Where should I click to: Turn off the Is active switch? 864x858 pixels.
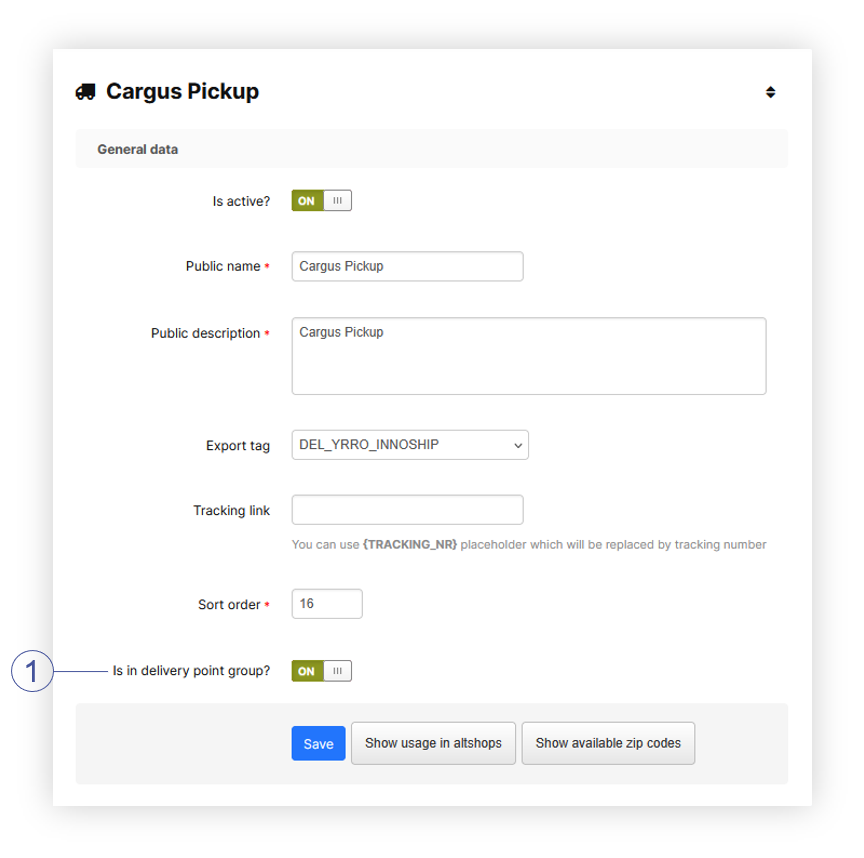pos(321,201)
